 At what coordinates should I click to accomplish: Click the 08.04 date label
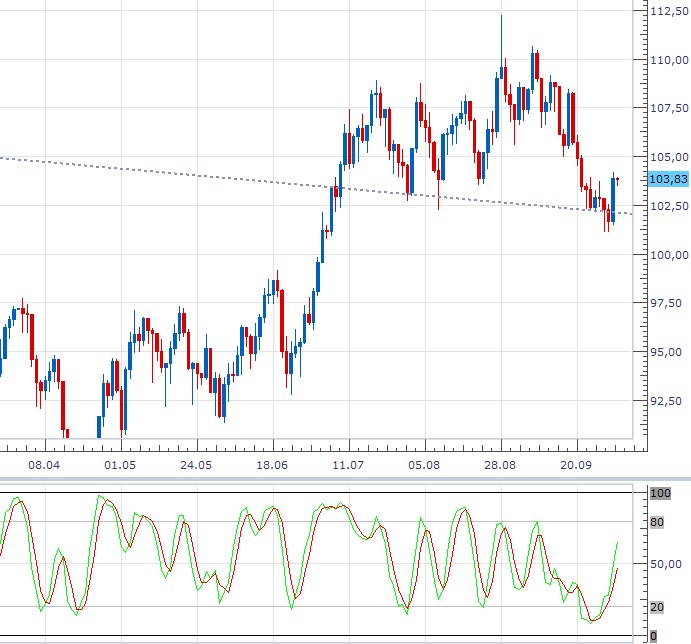(x=44, y=465)
